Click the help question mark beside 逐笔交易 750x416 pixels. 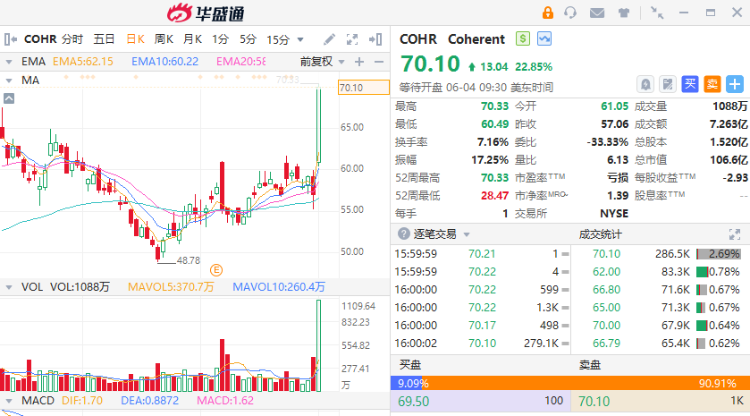(x=404, y=234)
